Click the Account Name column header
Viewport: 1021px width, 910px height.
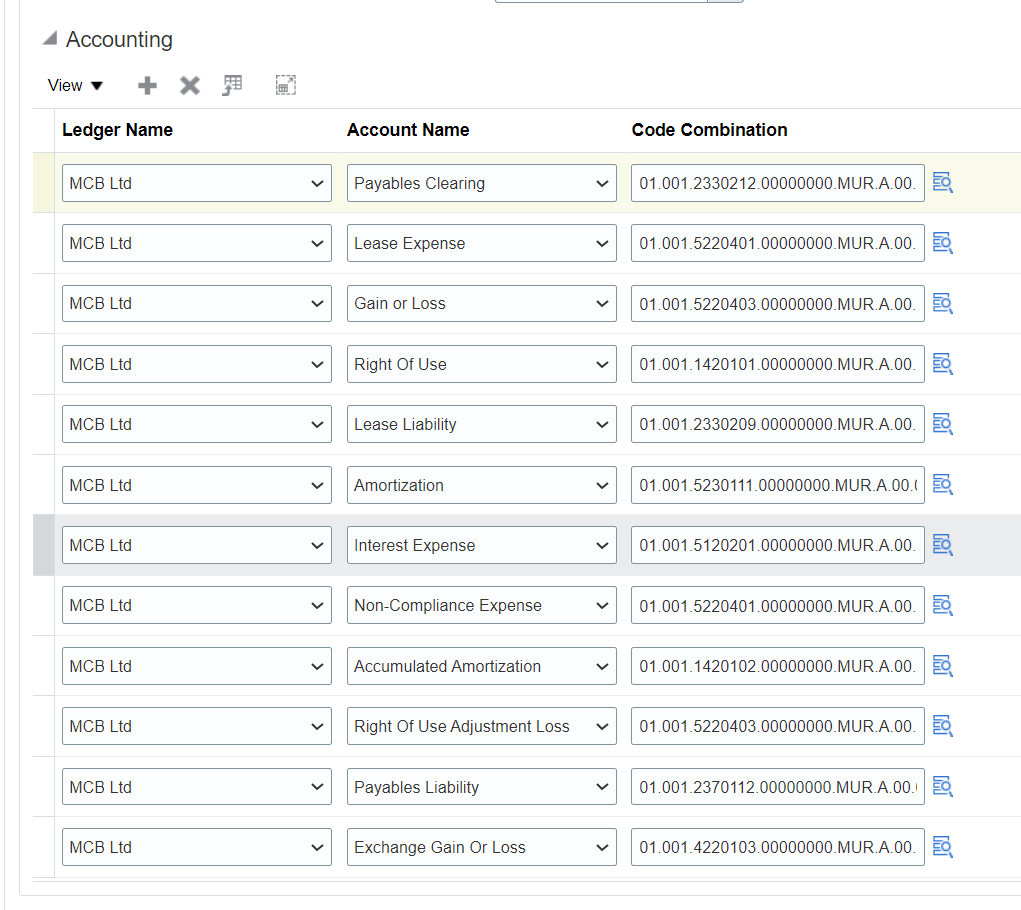(x=408, y=130)
